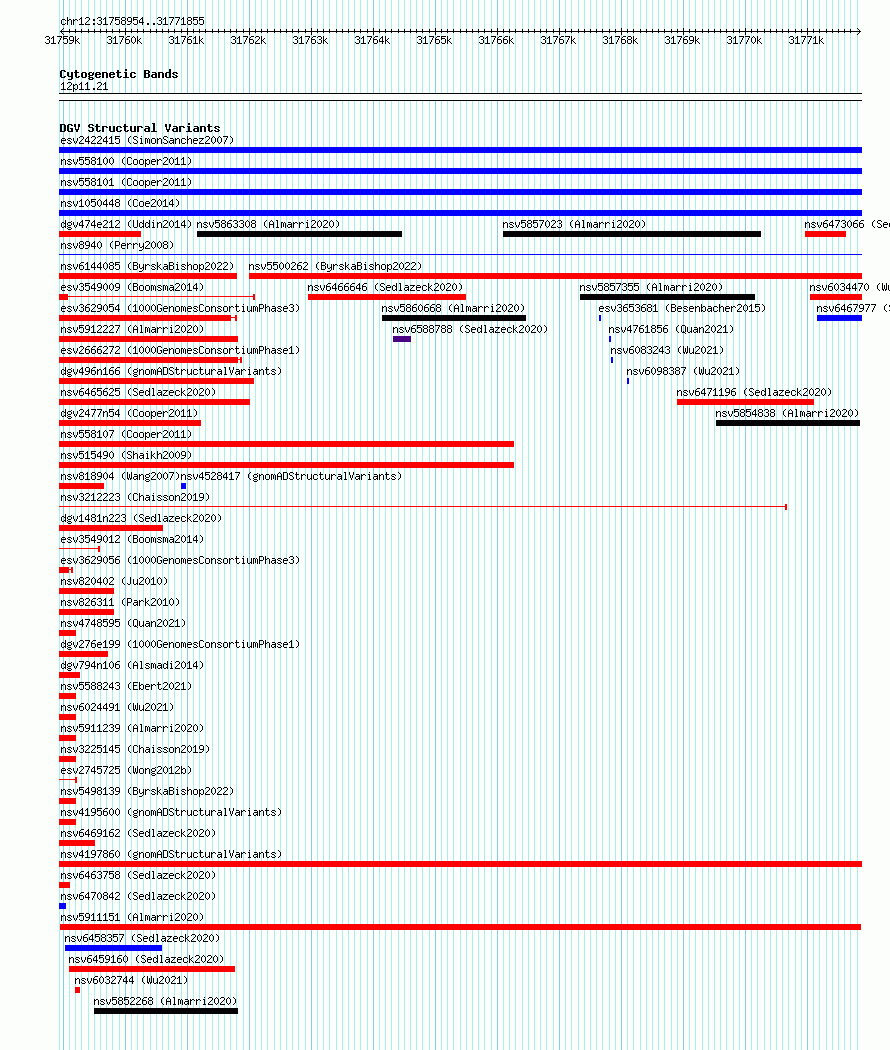890x1050 pixels.
Task: Open nsv5852268 (Almarri2020) variant
Action: [x=165, y=1001]
